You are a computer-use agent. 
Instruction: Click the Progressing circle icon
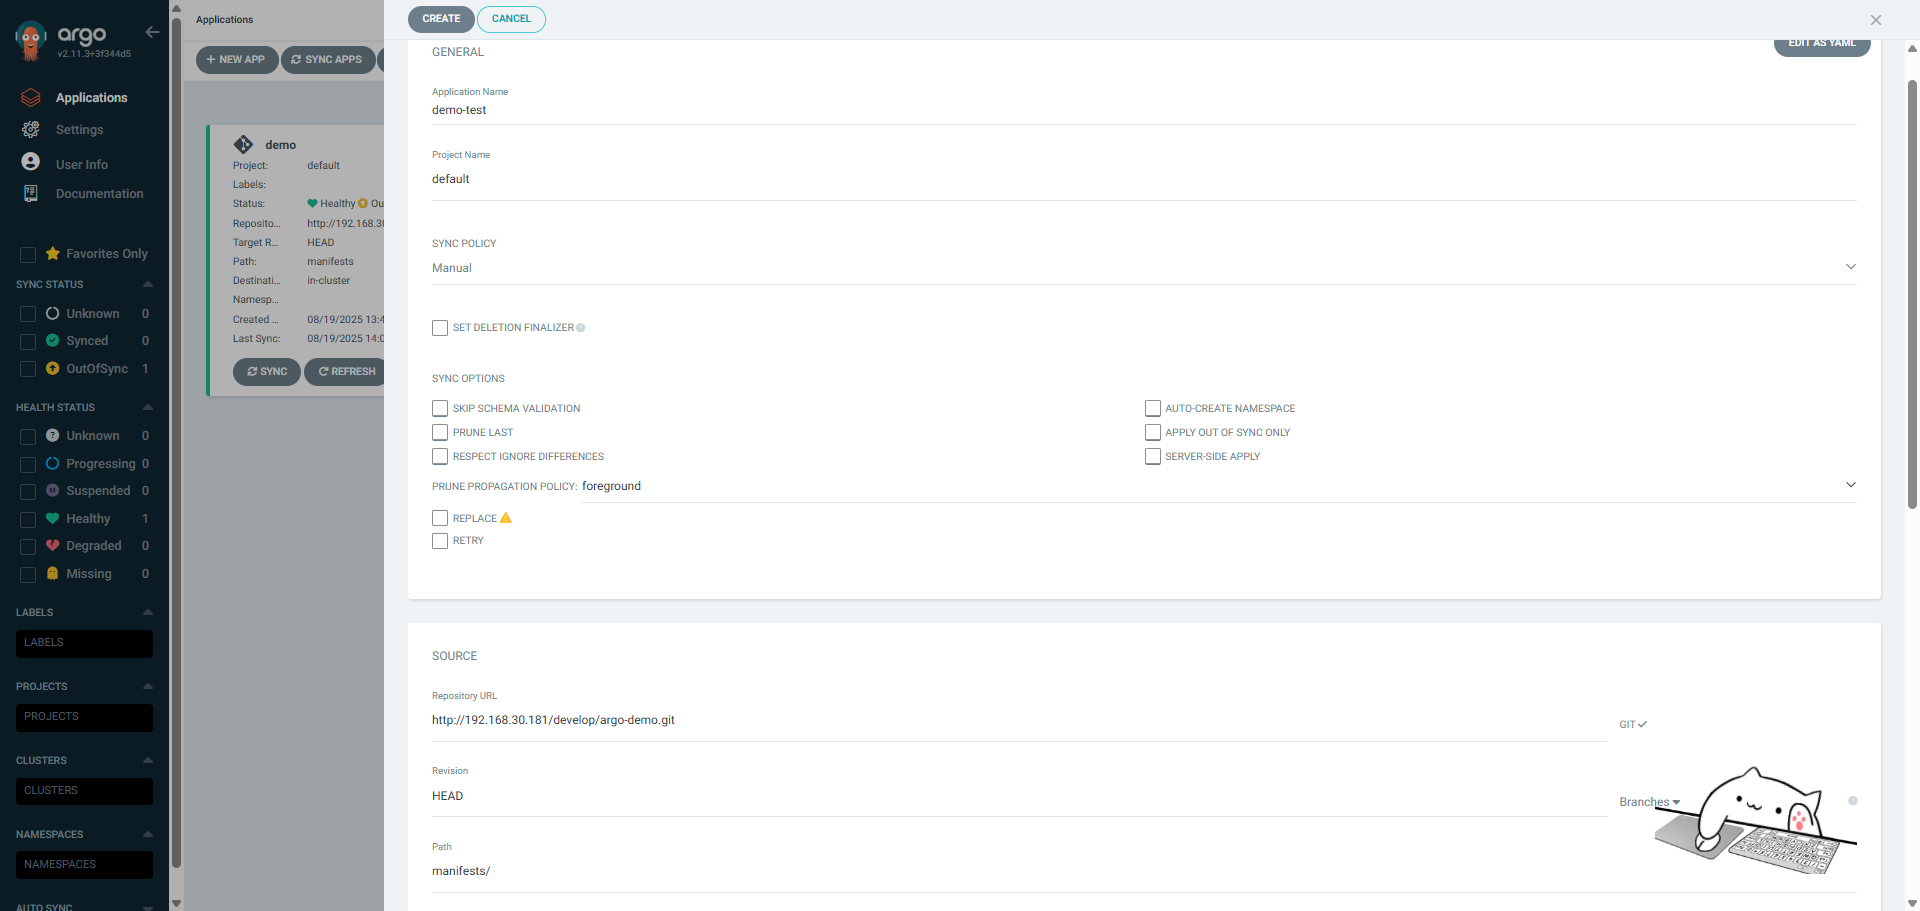(x=53, y=463)
